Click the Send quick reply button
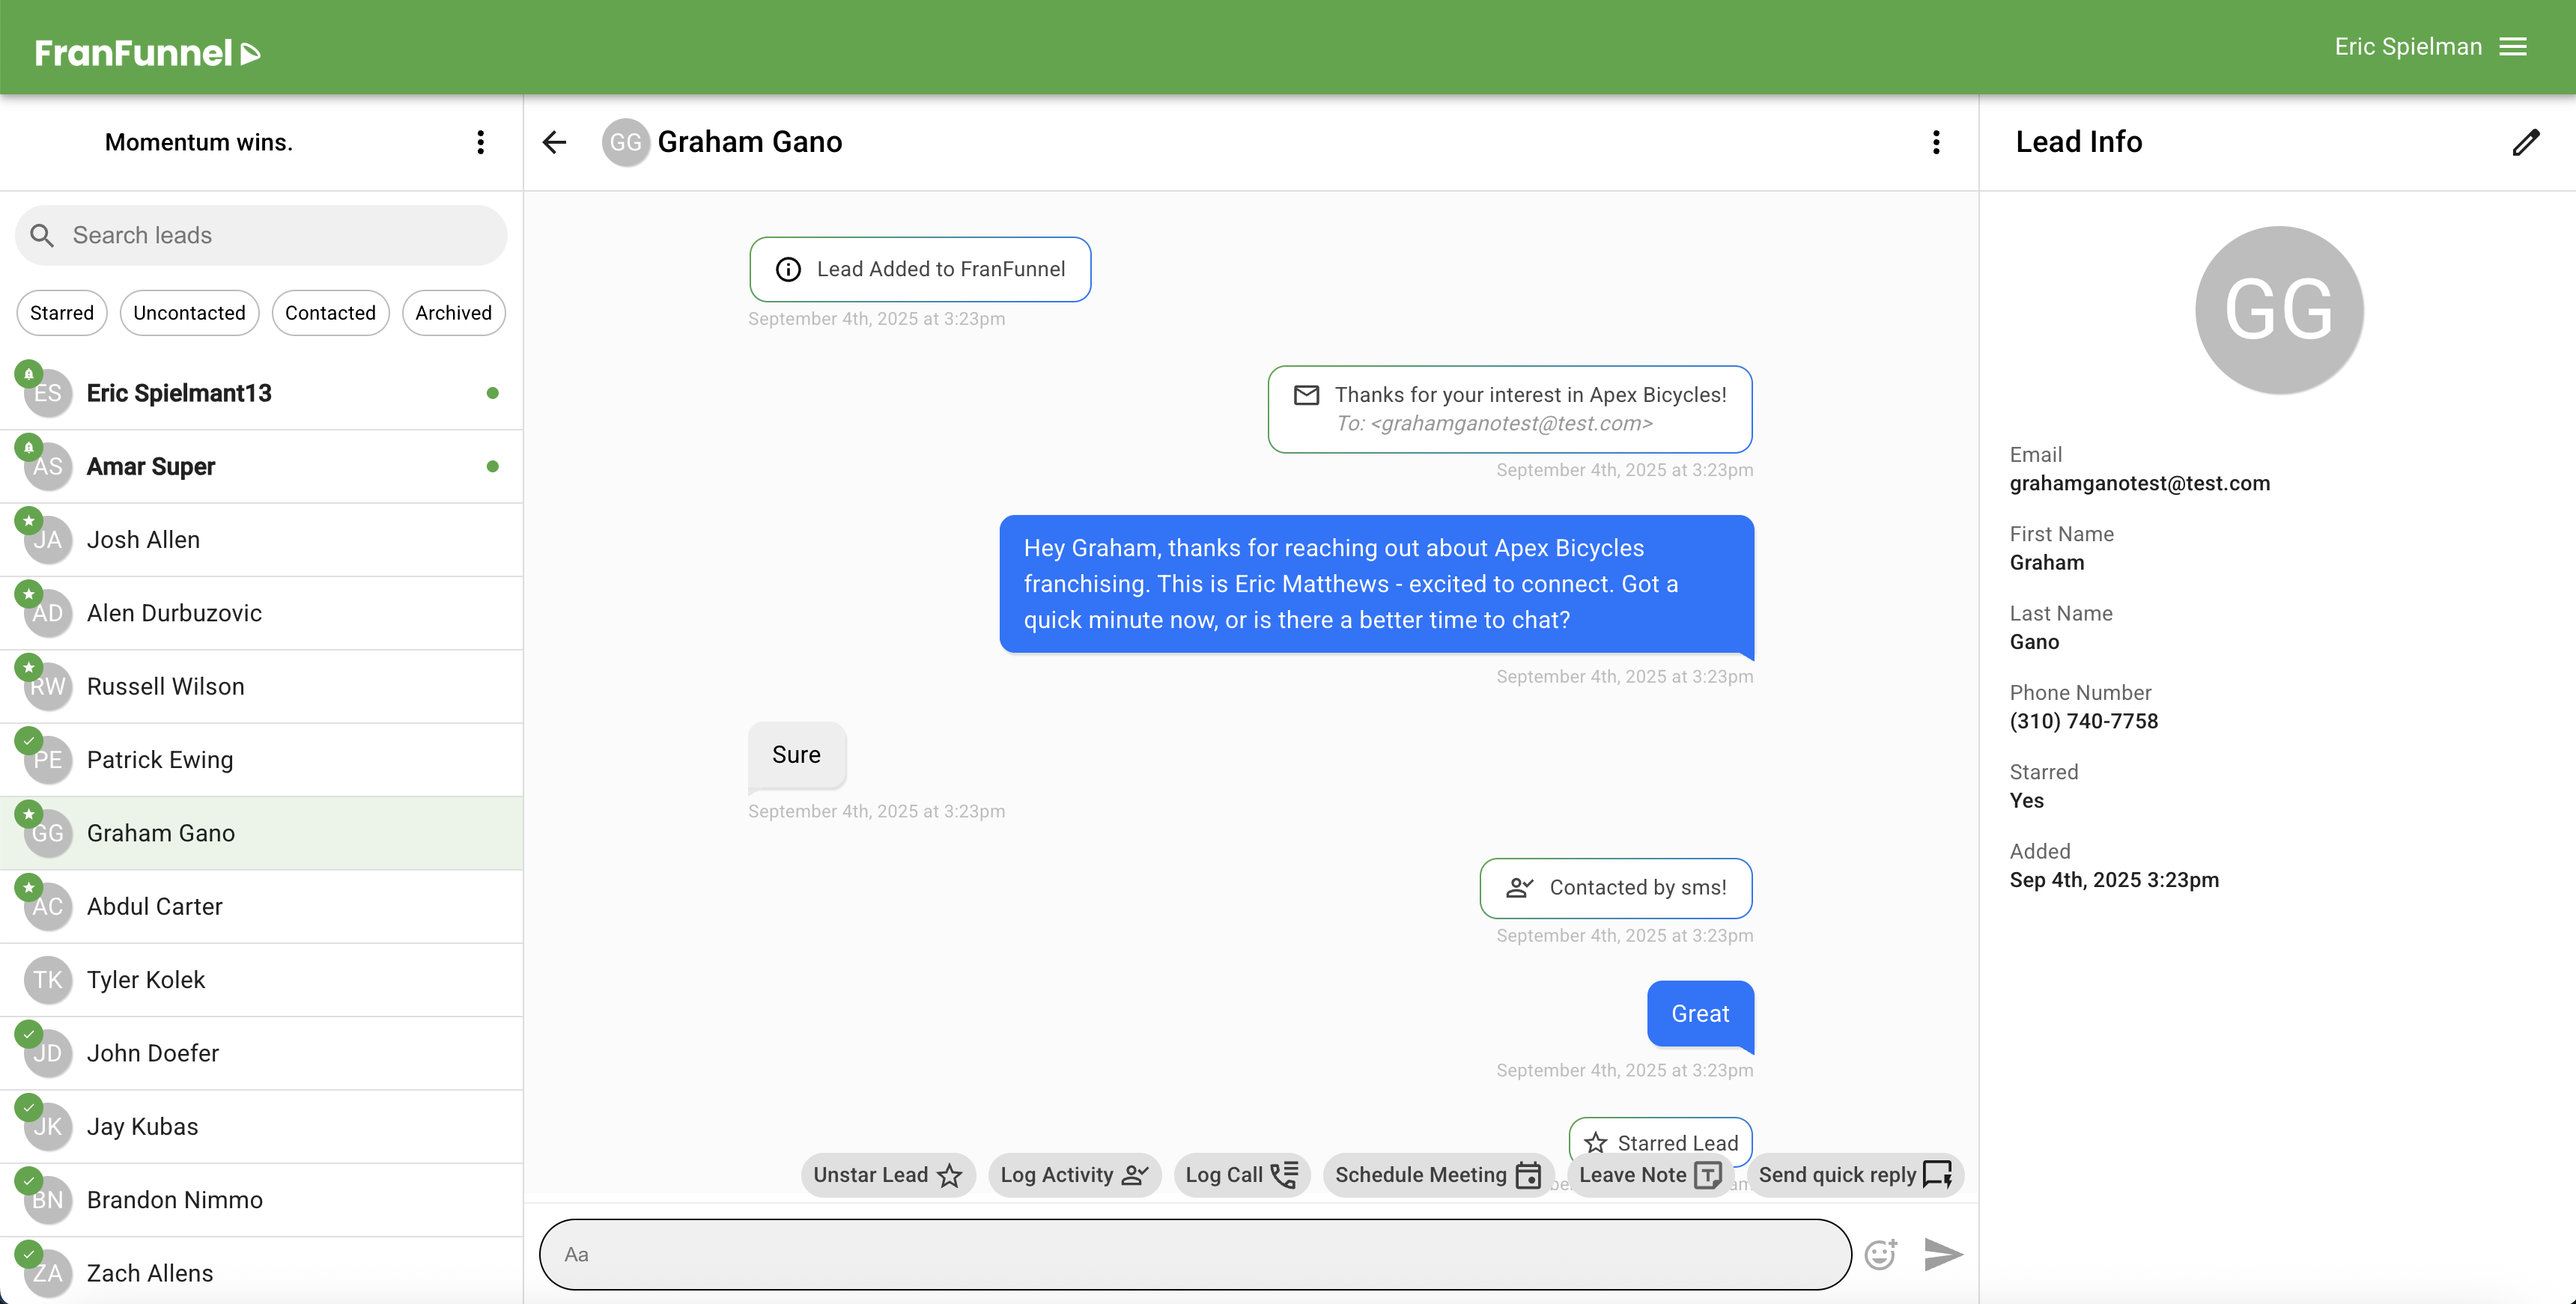Screen dimensions: 2576x1304 tap(1856, 1175)
